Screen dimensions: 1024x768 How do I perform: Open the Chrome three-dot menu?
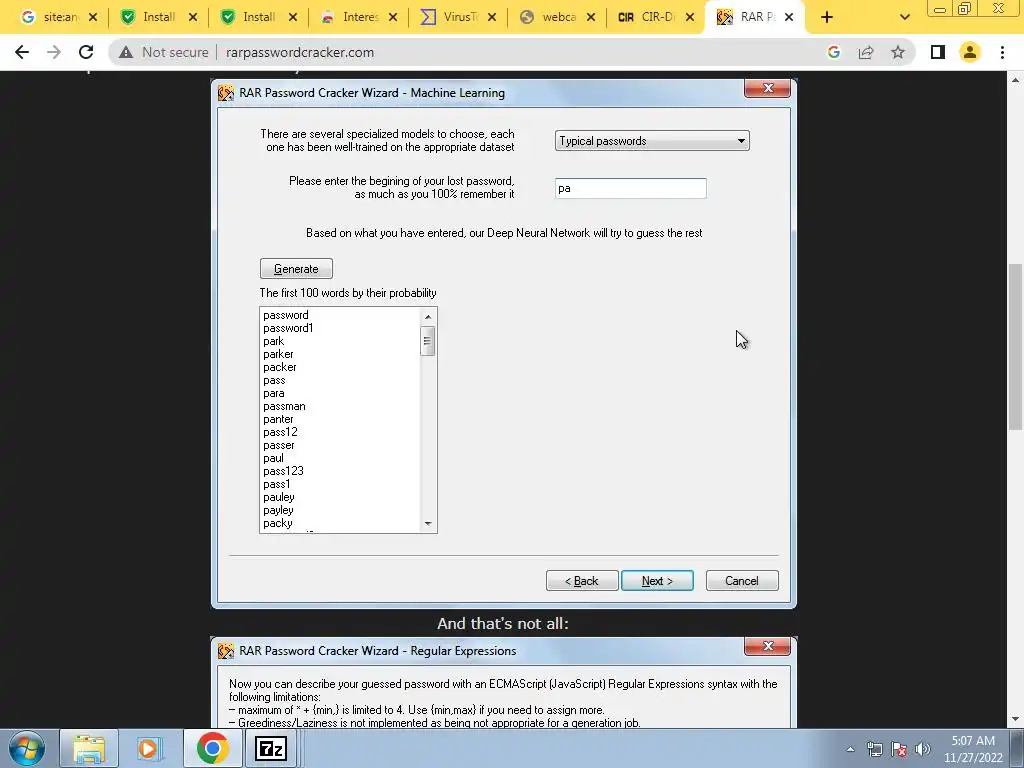[x=1002, y=52]
